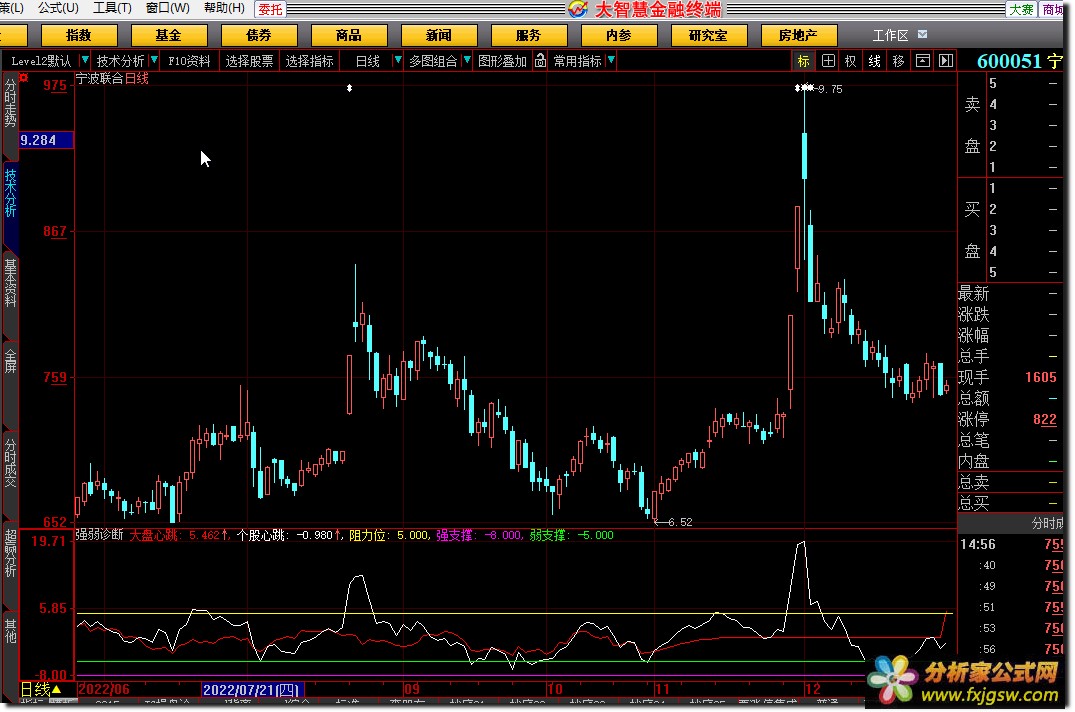The width and height of the screenshot is (1075, 712).
Task: Open the 债券 navigation button
Action: (258, 35)
